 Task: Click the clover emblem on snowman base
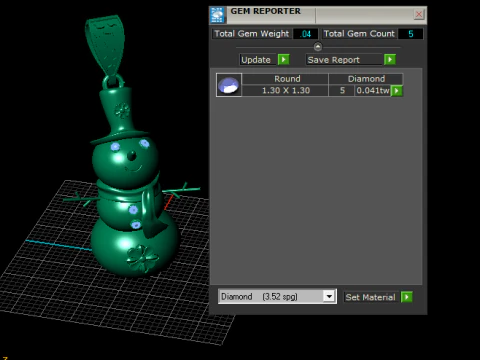[x=142, y=258]
